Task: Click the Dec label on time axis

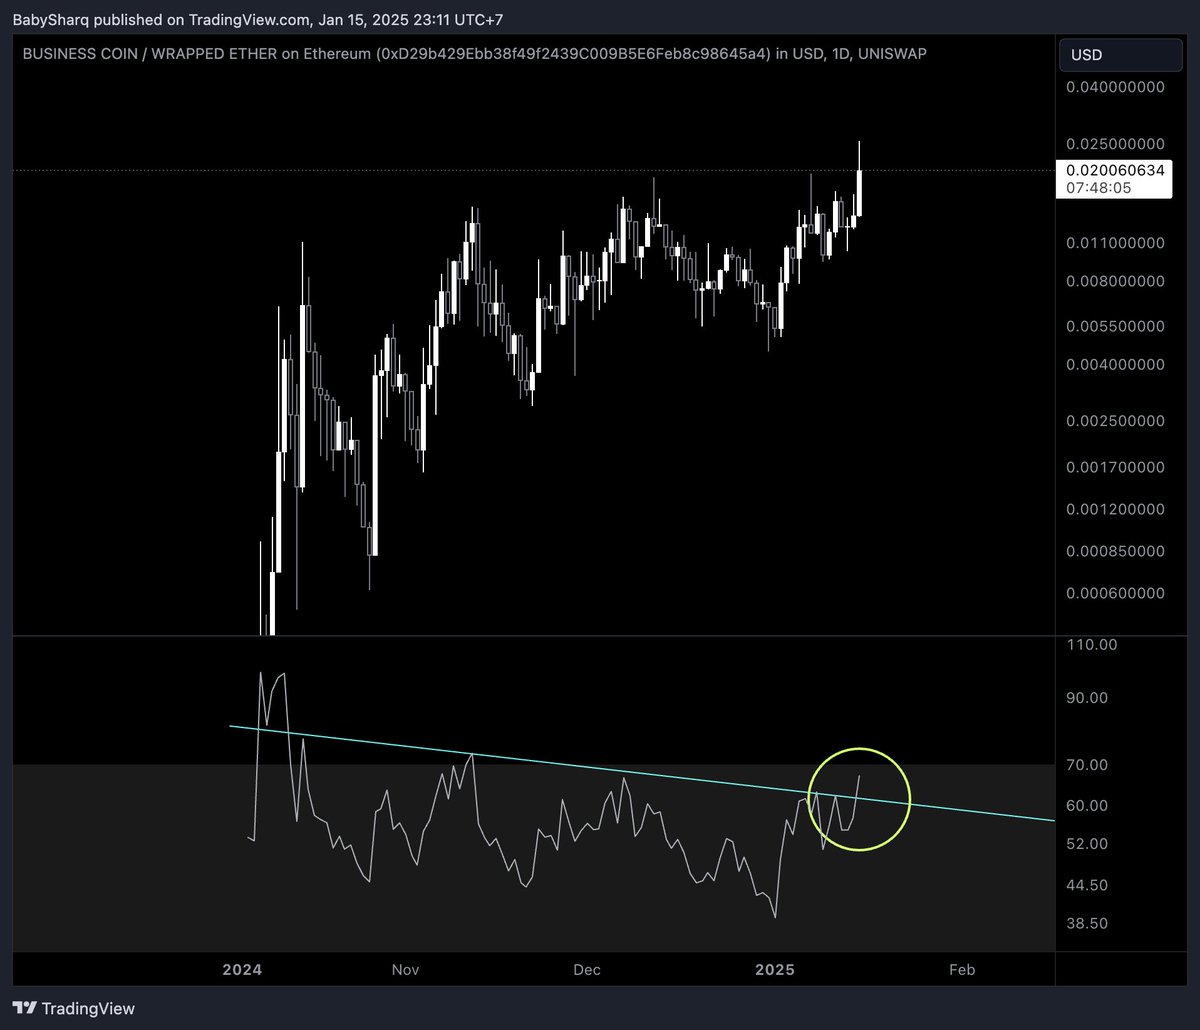Action: coord(586,969)
